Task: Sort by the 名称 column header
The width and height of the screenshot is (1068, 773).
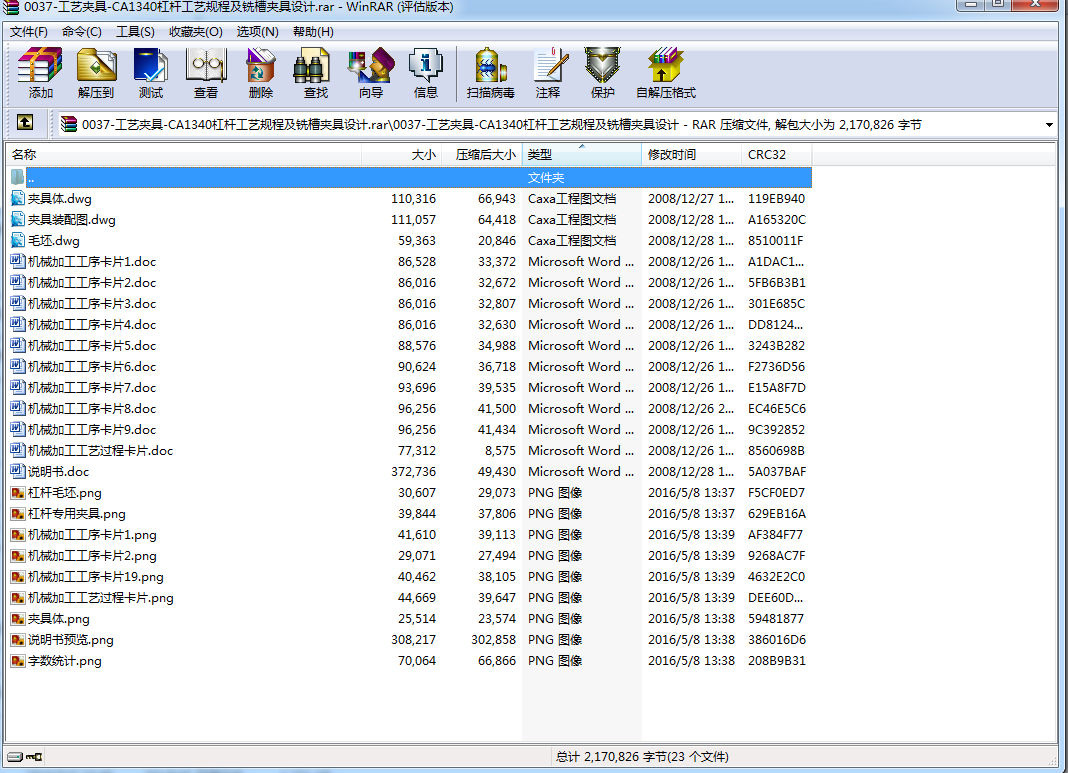Action: [x=183, y=155]
